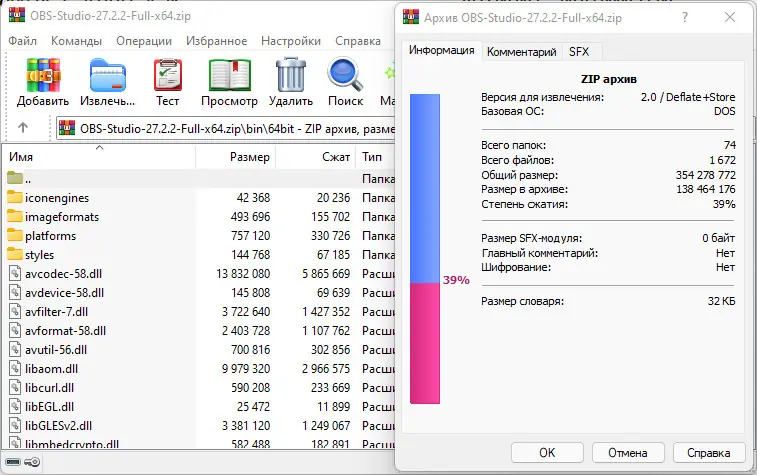The image size is (757, 475).
Task: Click the Удалить trash bin icon
Action: pyautogui.click(x=291, y=74)
